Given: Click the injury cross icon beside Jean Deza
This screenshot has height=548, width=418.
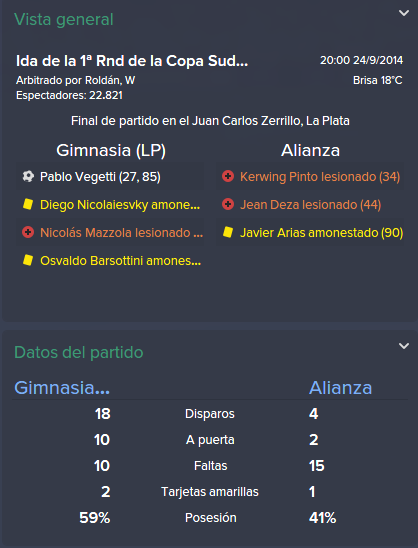Looking at the screenshot, I should click(228, 204).
